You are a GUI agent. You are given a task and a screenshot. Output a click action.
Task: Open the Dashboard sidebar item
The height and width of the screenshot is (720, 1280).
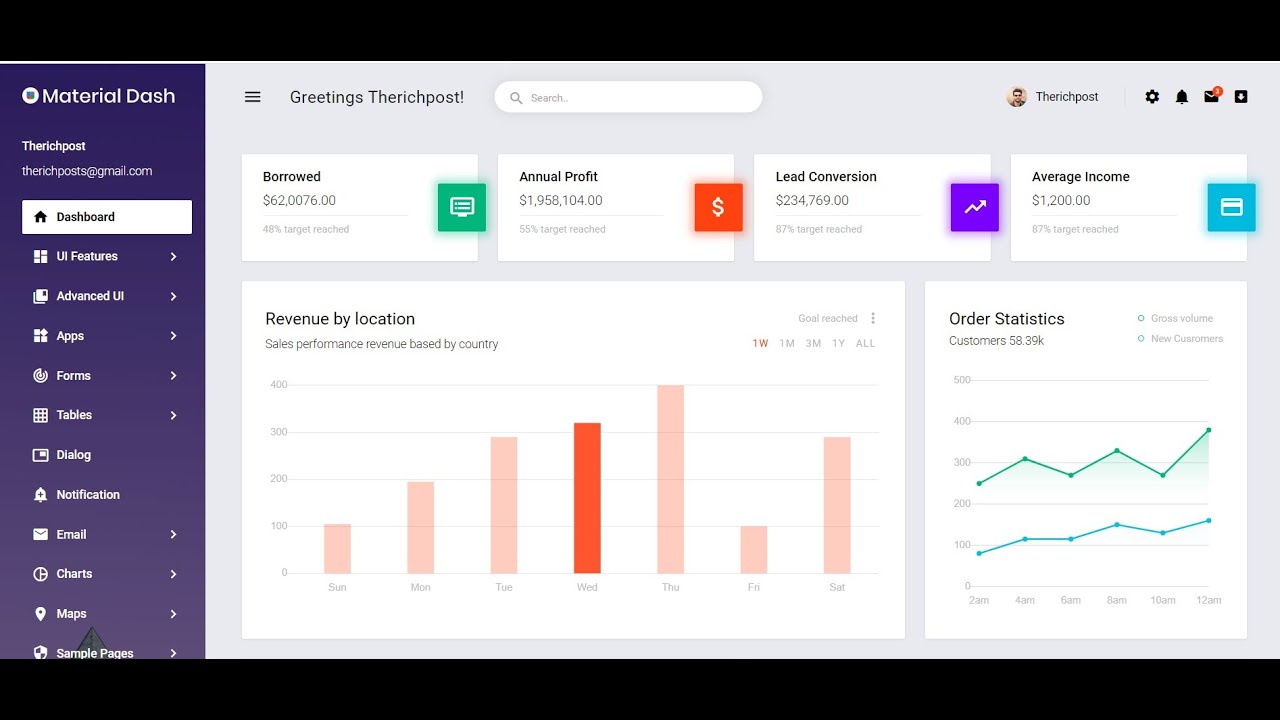tap(107, 217)
